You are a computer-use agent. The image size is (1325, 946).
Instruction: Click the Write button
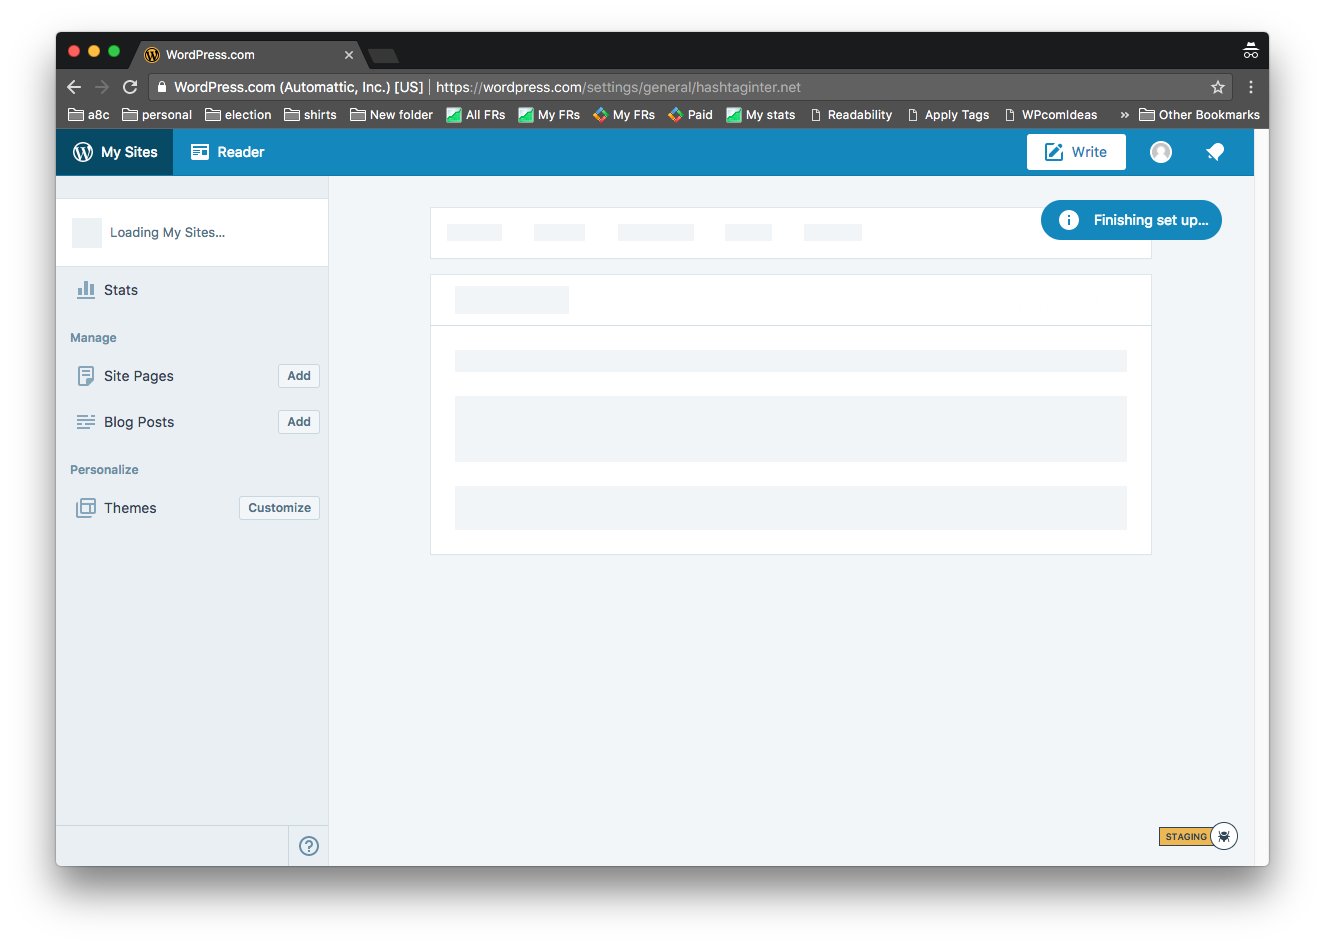pos(1076,151)
